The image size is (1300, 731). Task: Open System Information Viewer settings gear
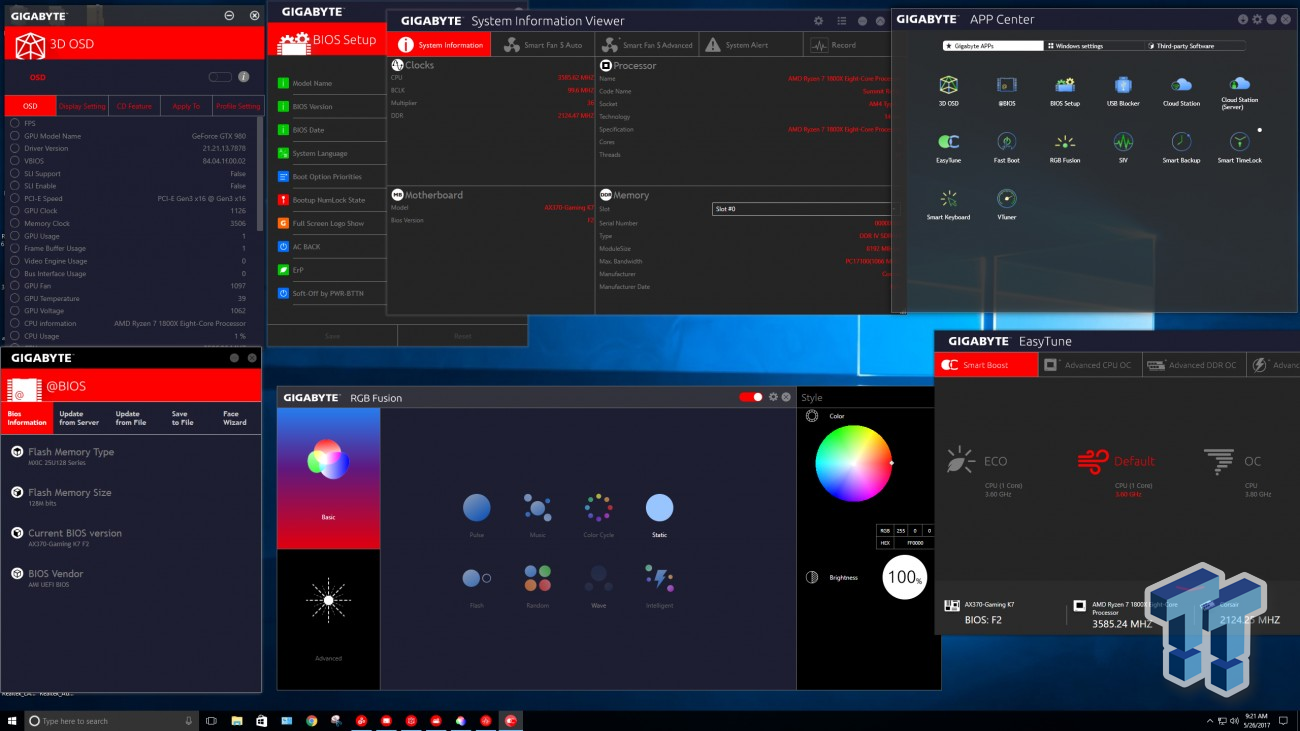coord(819,20)
